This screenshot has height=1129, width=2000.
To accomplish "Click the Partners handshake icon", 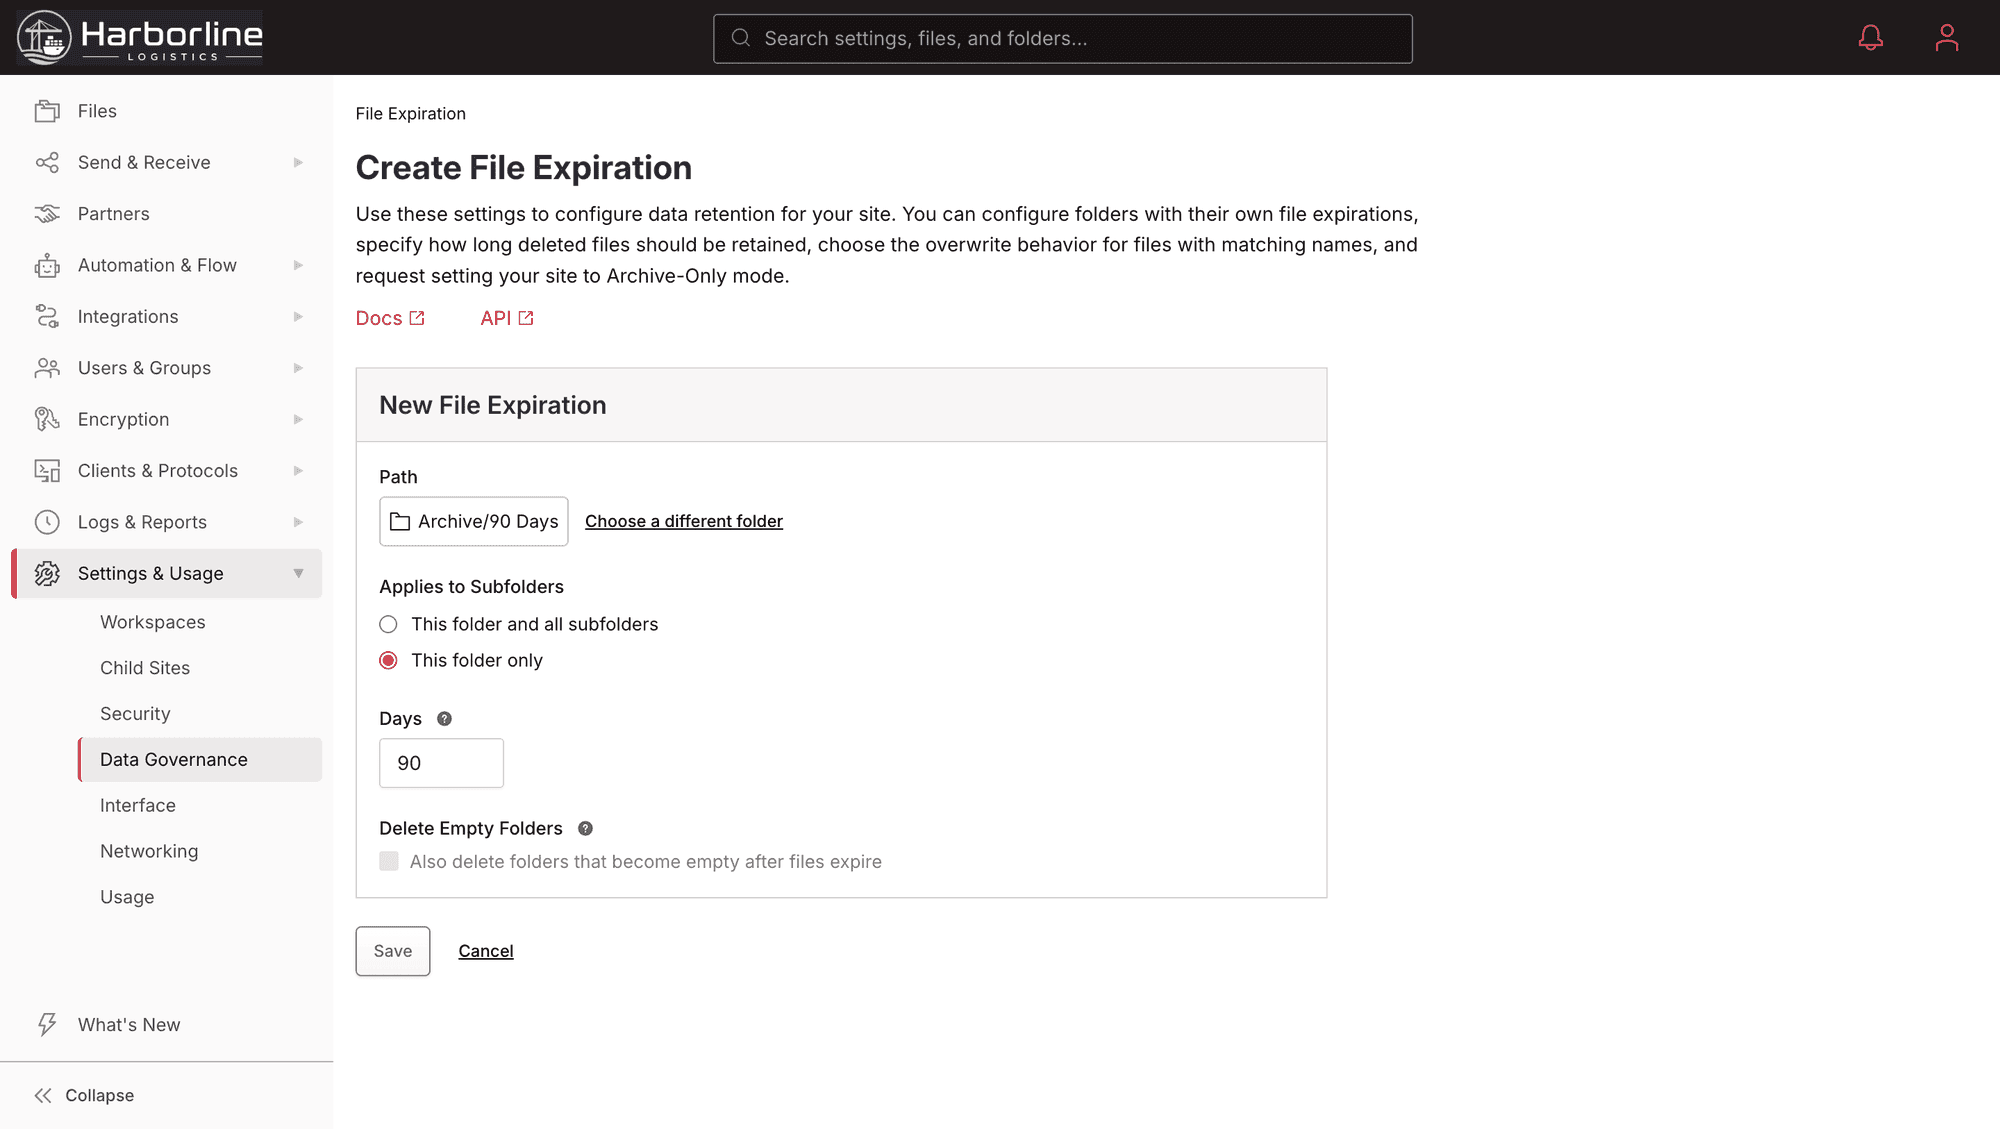I will tap(47, 214).
